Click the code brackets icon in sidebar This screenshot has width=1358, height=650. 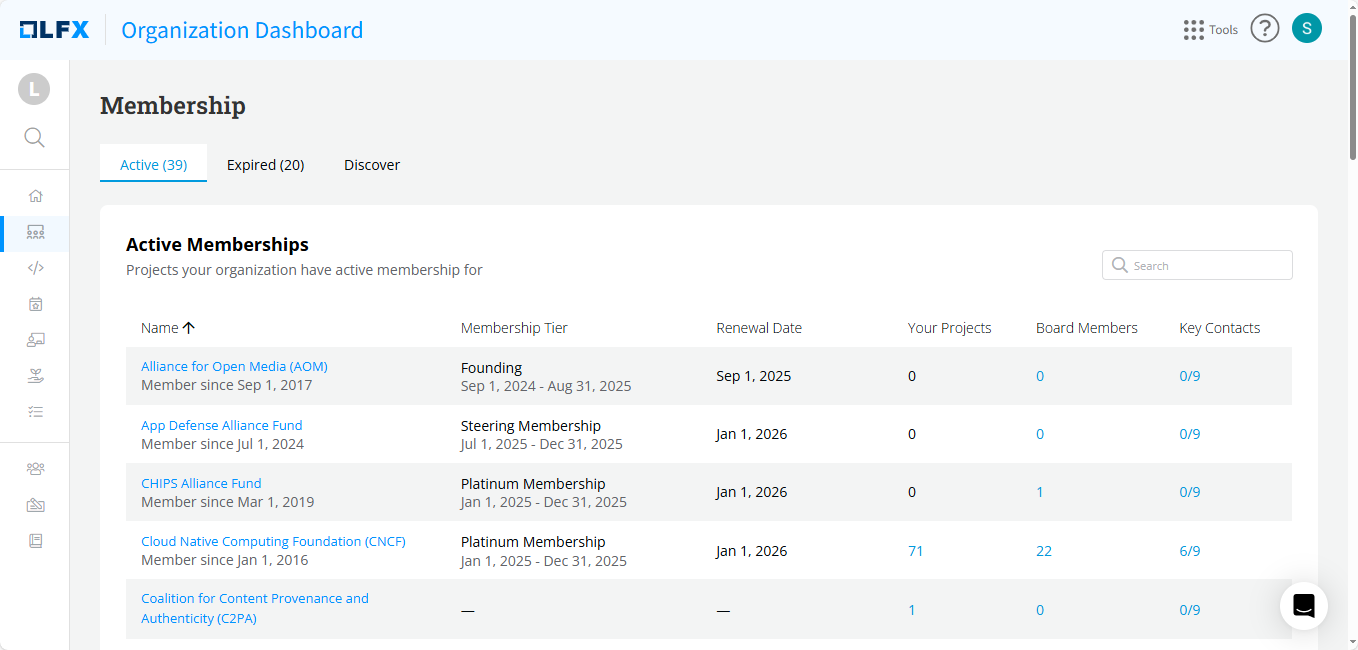click(35, 268)
